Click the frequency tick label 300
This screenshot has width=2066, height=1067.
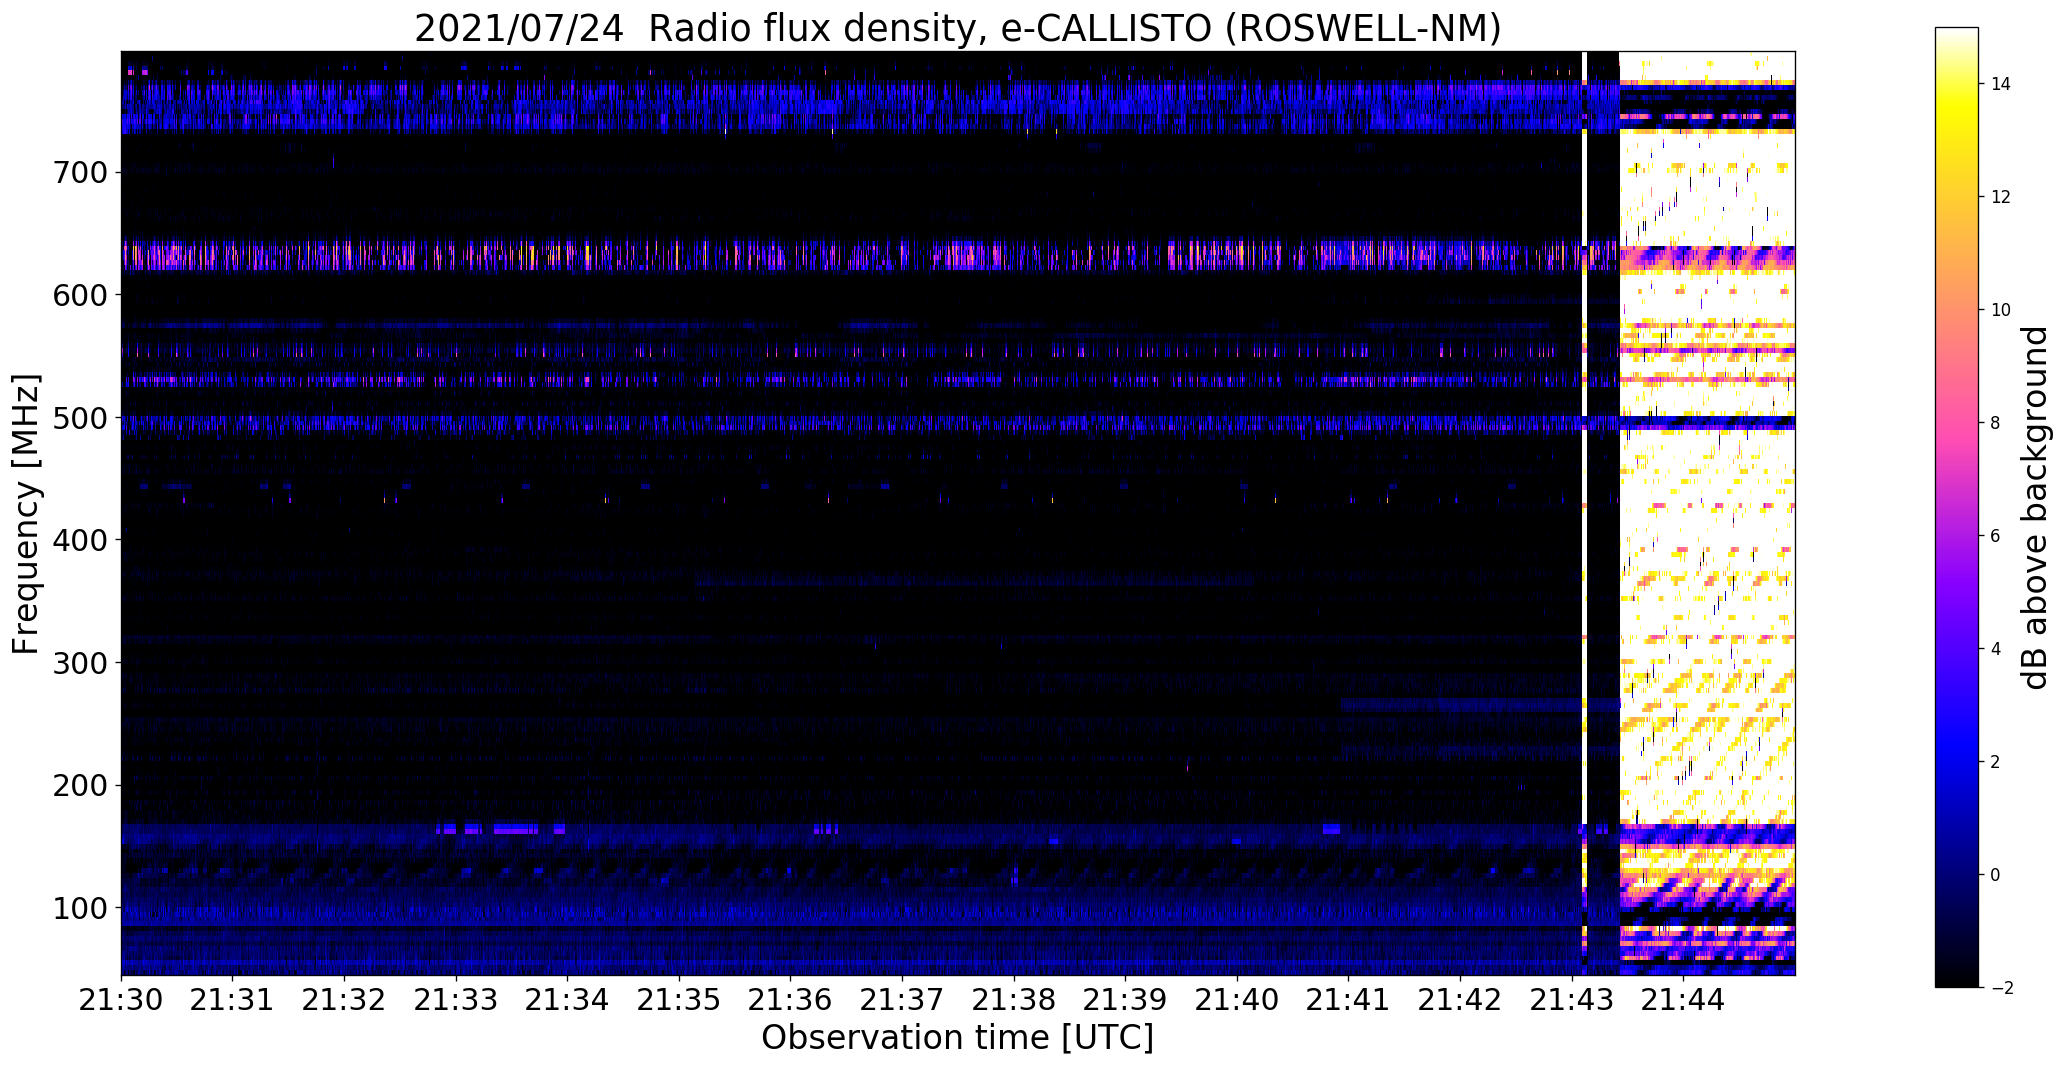[x=78, y=663]
